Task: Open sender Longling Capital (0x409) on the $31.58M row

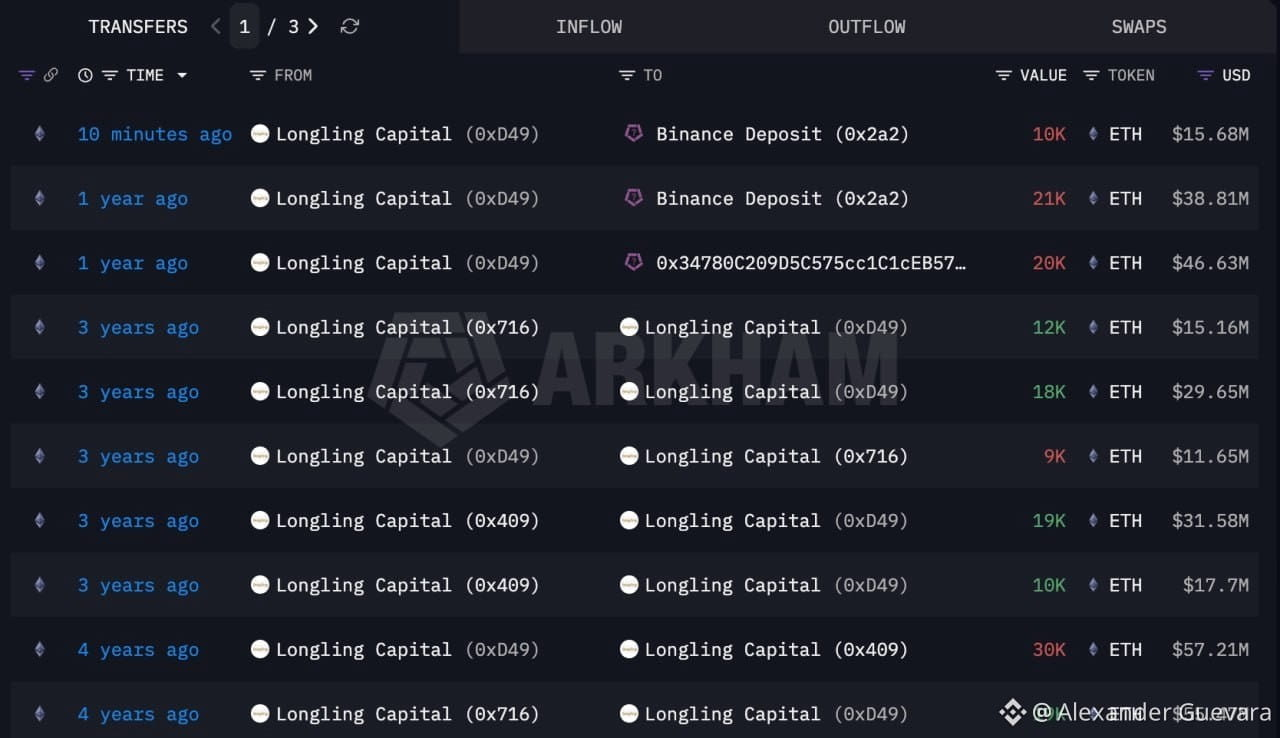Action: click(407, 521)
